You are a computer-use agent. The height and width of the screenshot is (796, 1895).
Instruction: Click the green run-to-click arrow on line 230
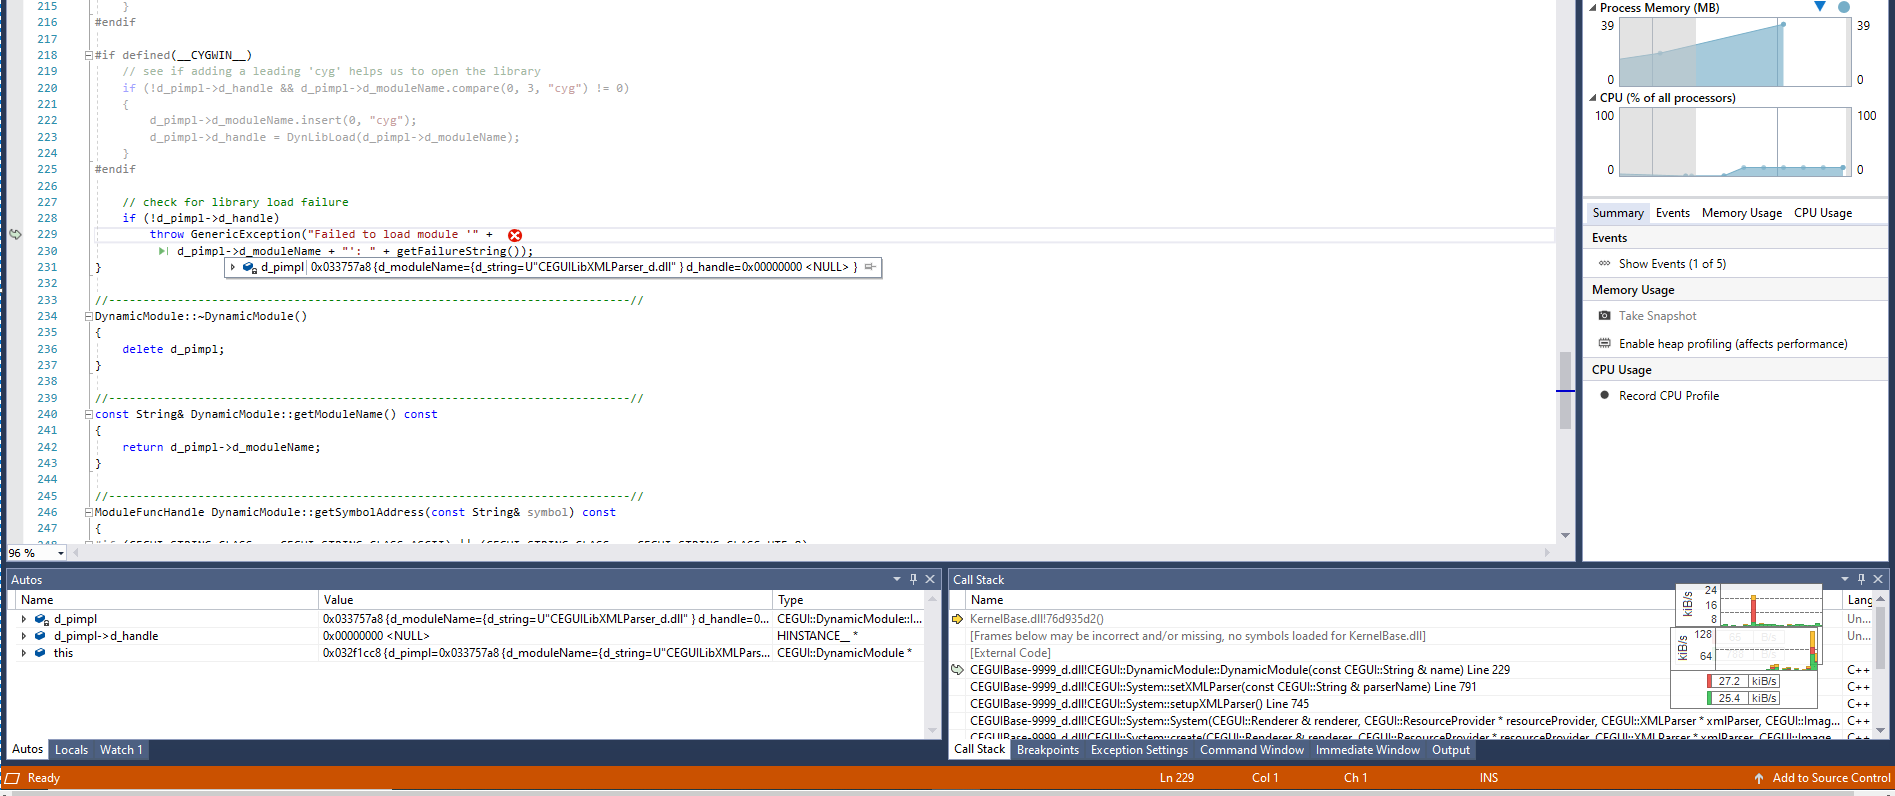(x=163, y=251)
